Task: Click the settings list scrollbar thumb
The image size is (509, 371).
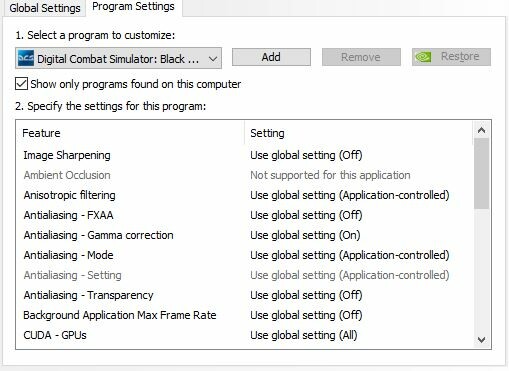Action: [481, 174]
